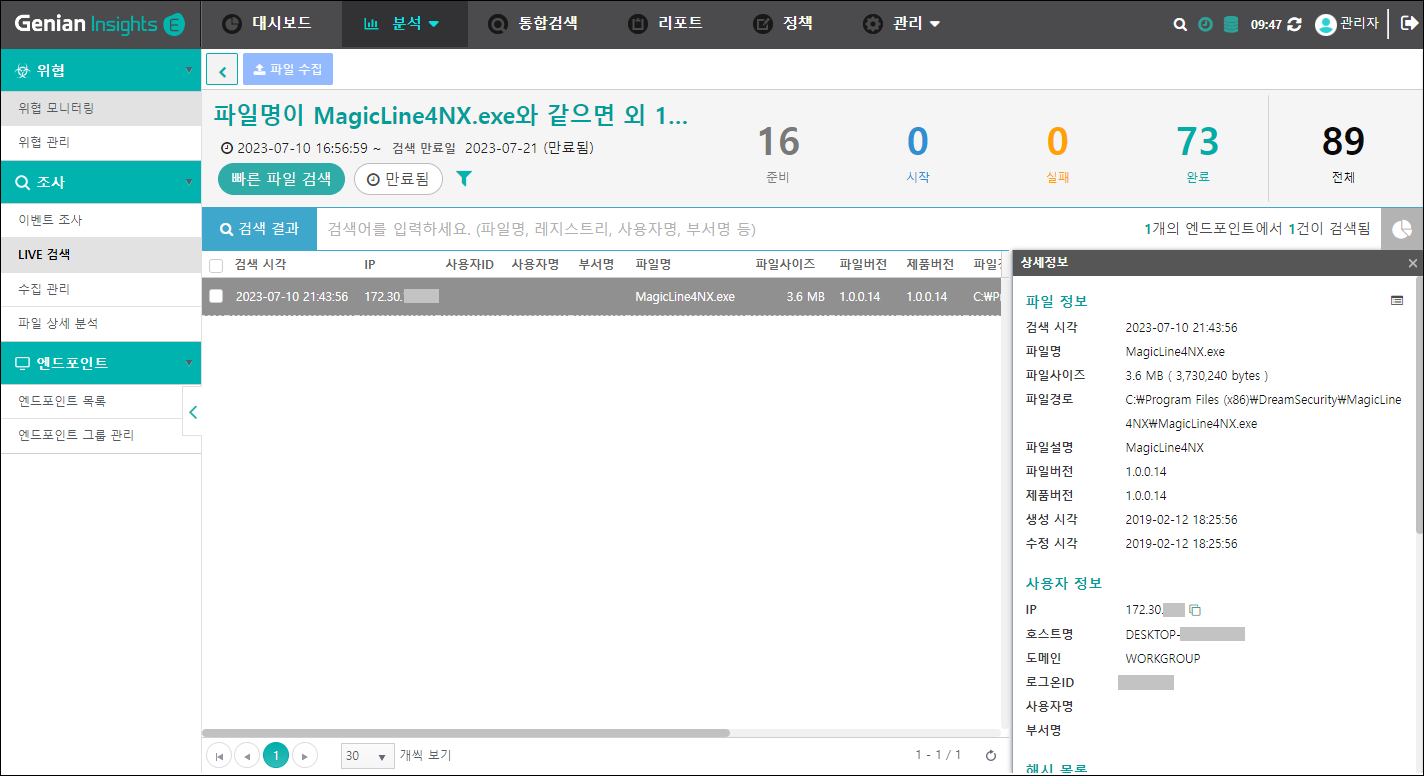Check the select-all checkbox in table header

point(216,265)
